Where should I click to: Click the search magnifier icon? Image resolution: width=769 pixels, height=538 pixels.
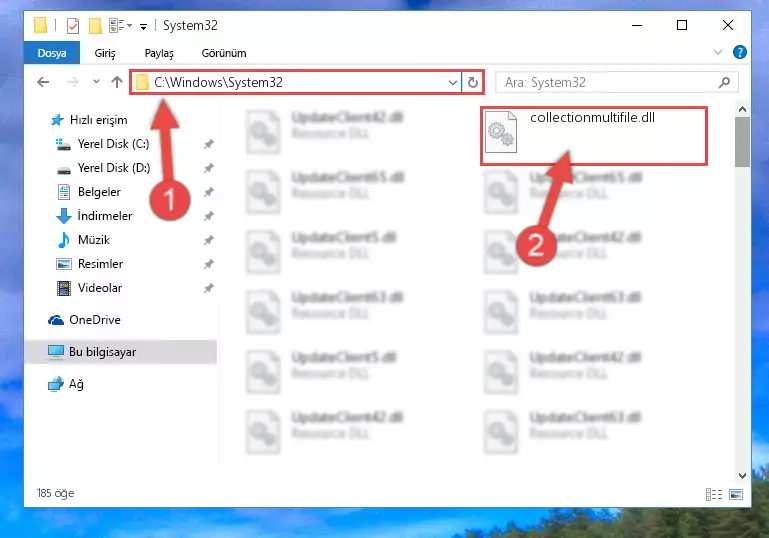click(724, 82)
